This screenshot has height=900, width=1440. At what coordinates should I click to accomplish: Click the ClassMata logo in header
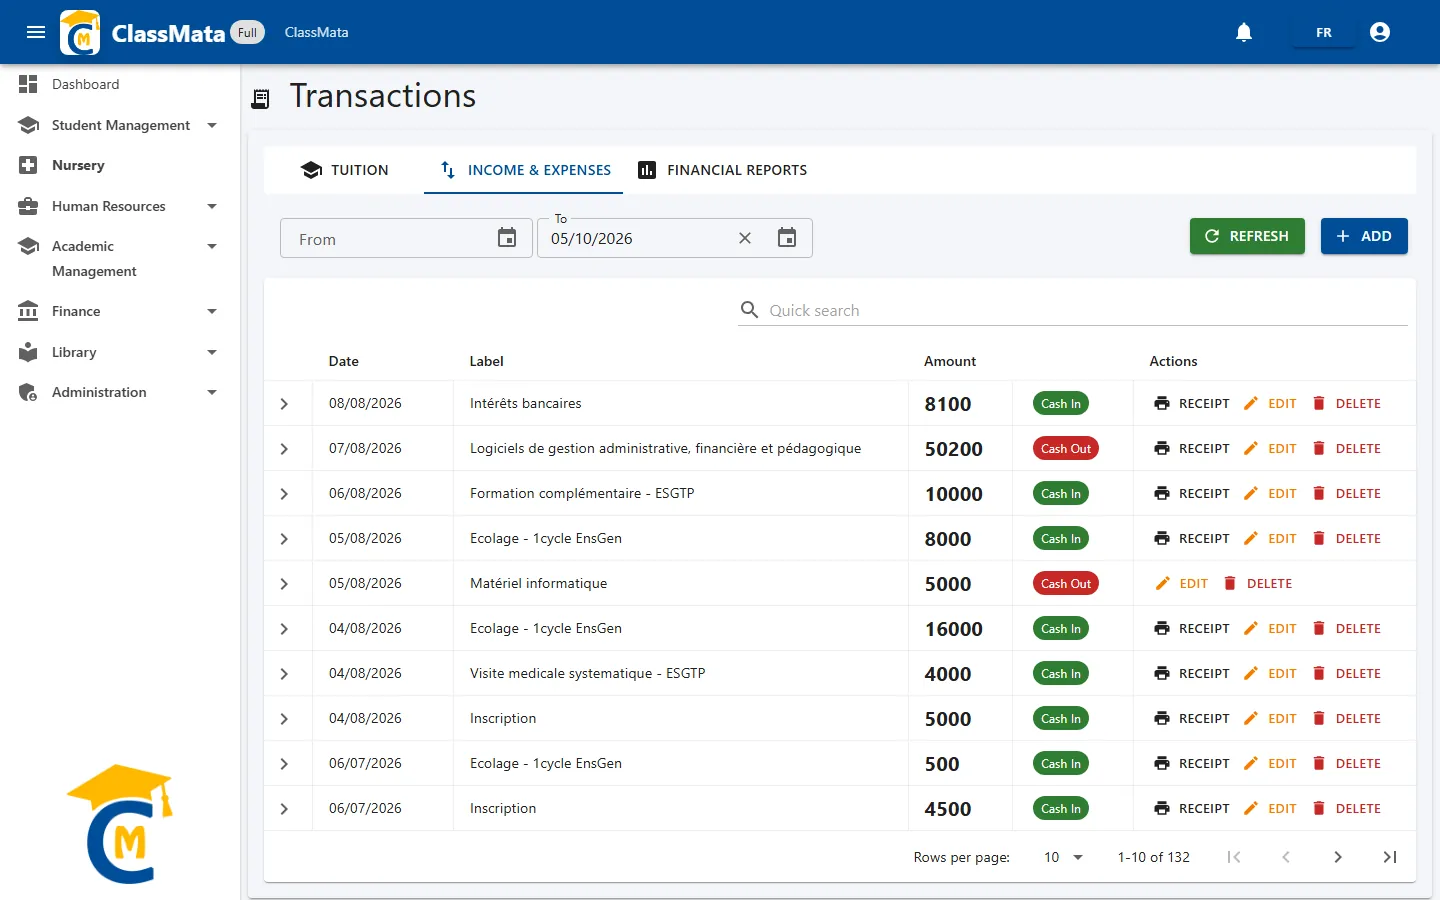80,32
